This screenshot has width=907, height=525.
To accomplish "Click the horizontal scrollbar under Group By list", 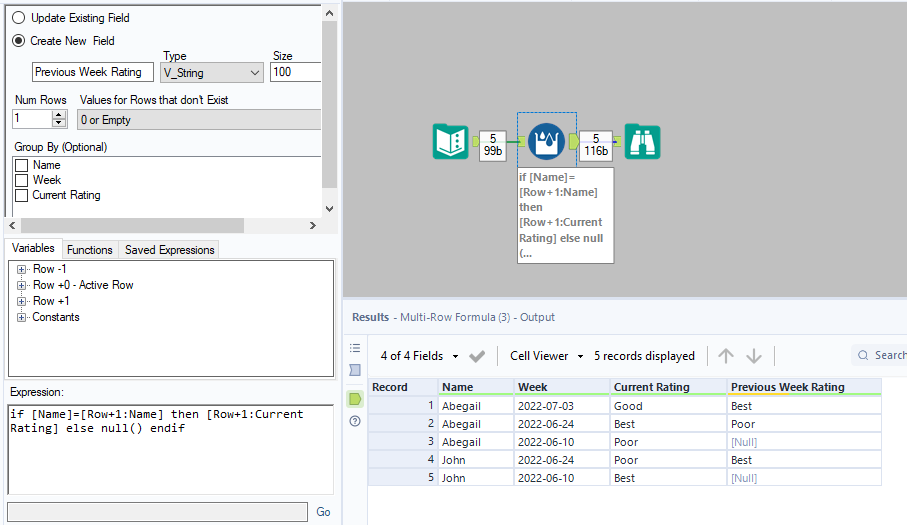I will (130, 225).
